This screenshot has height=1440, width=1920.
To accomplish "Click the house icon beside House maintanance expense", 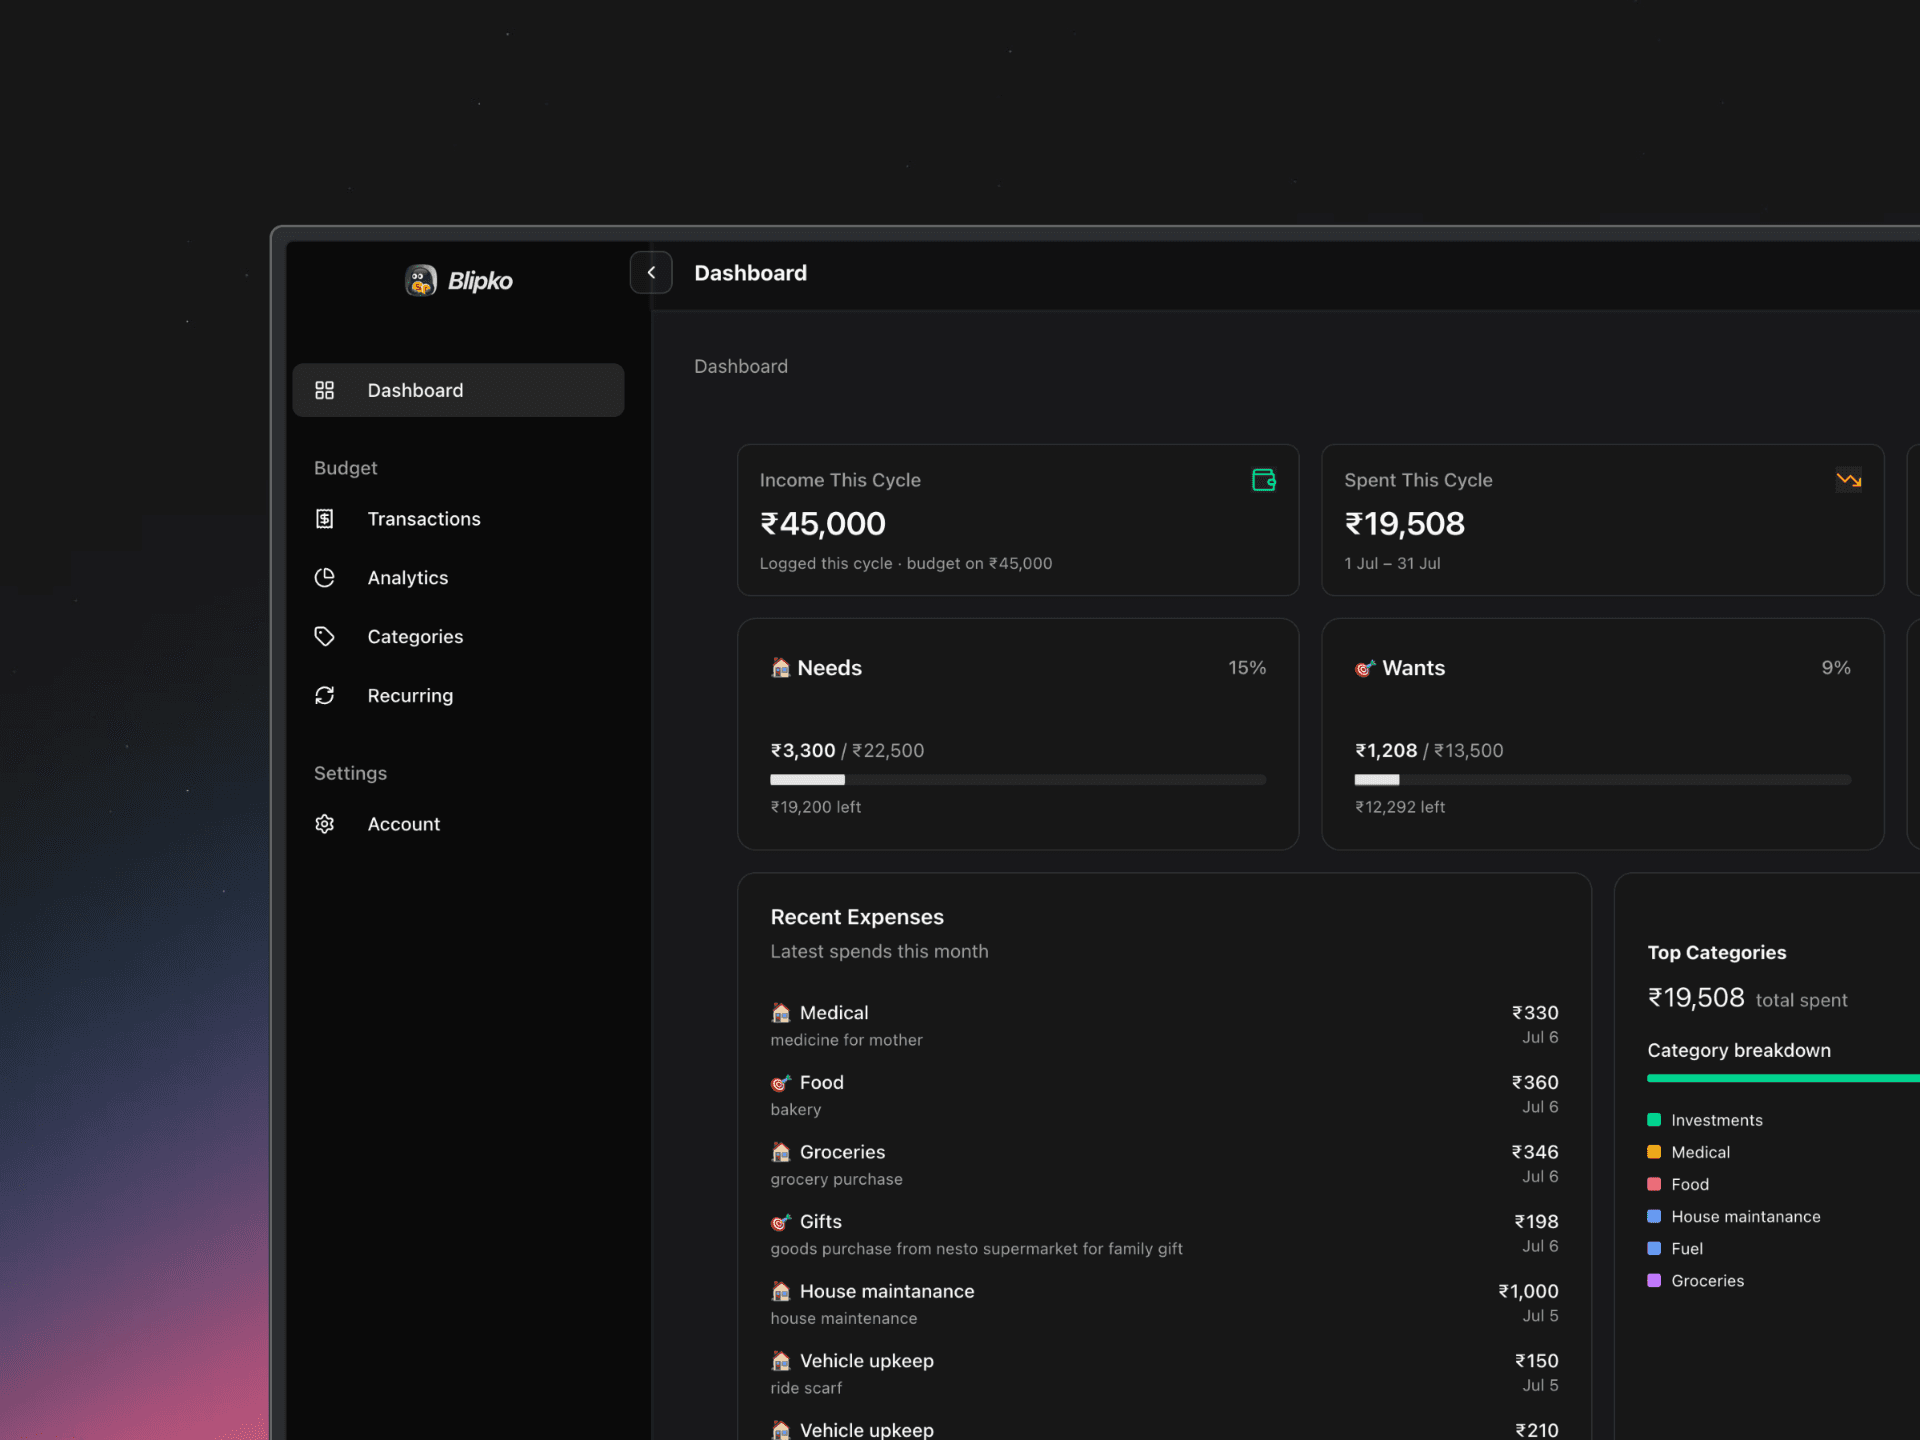I will point(781,1291).
